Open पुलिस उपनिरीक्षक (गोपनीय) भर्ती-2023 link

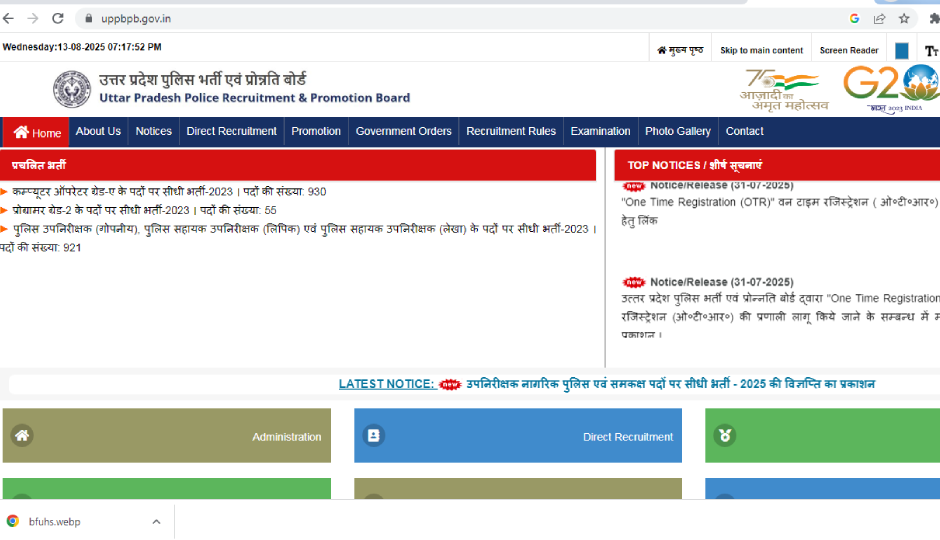300,238
